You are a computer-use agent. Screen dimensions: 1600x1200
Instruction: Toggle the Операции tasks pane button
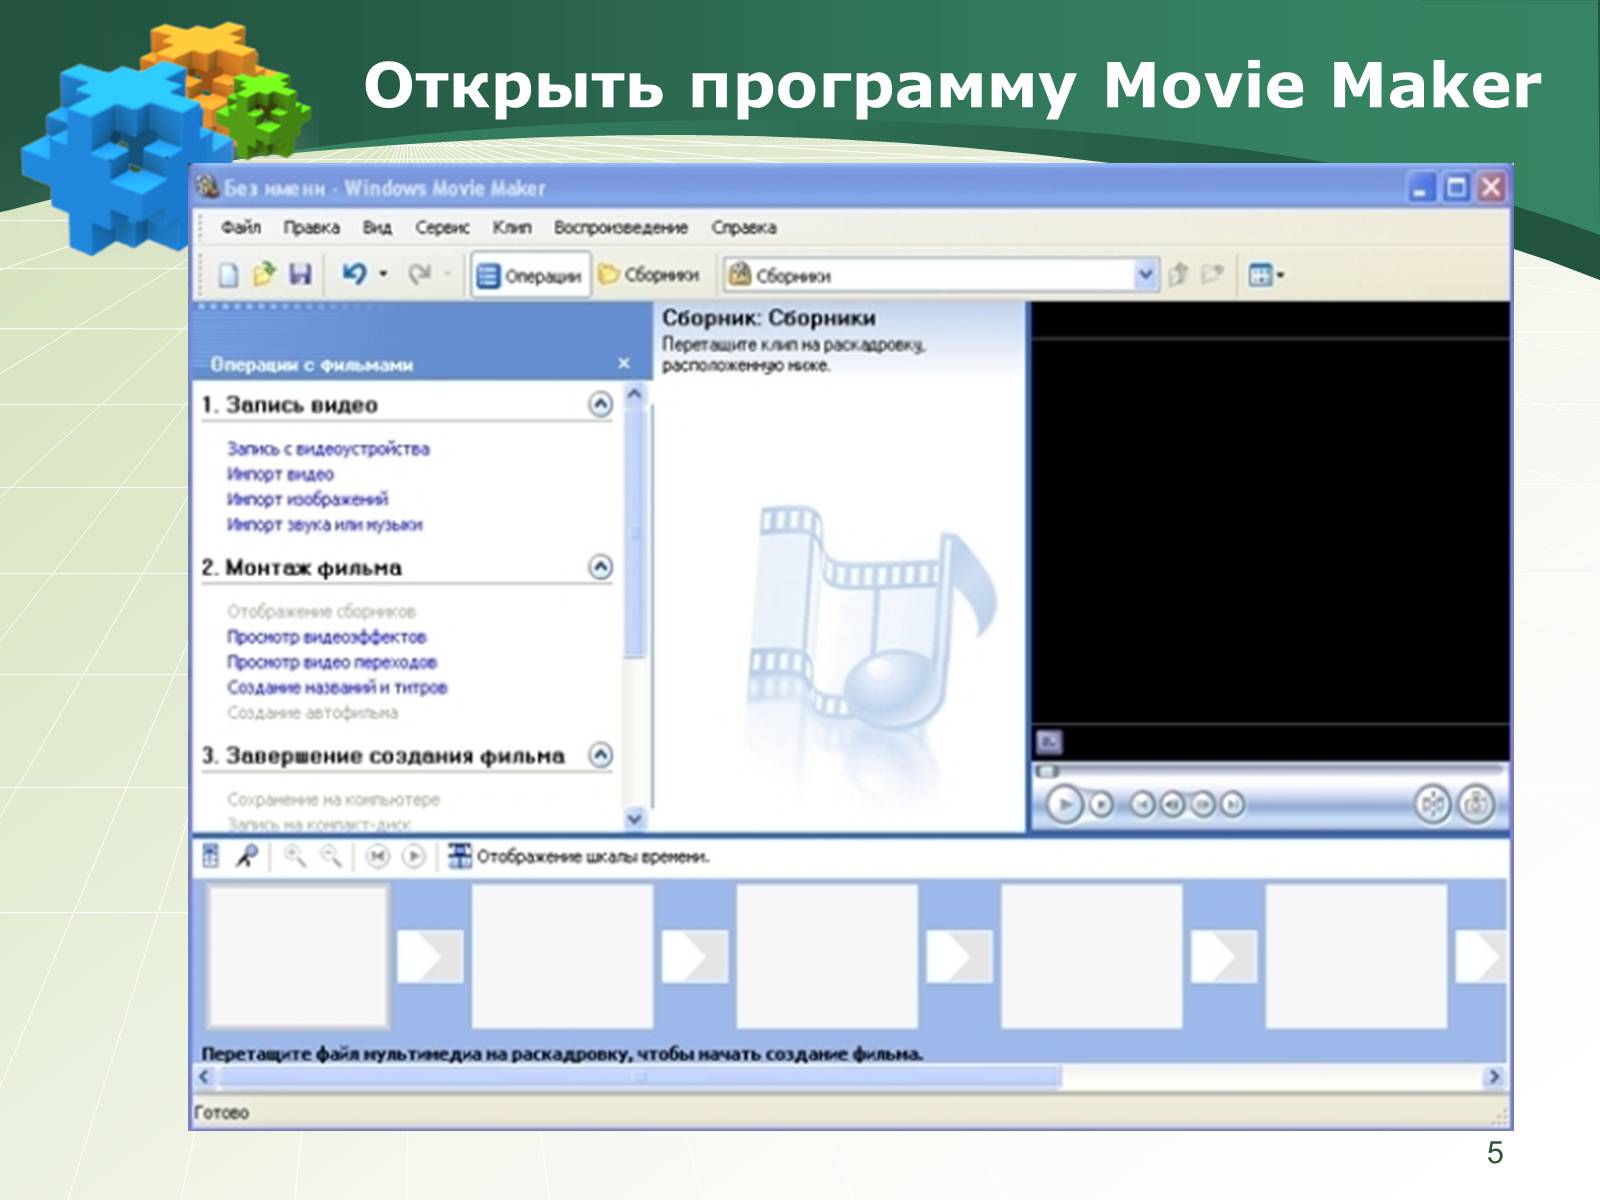529,275
